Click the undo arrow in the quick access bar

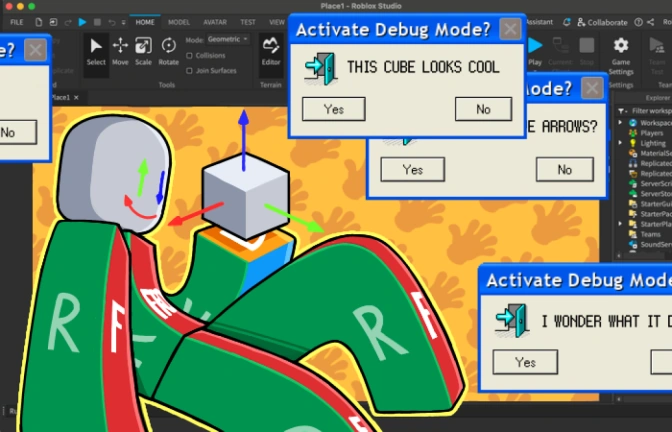(x=111, y=22)
